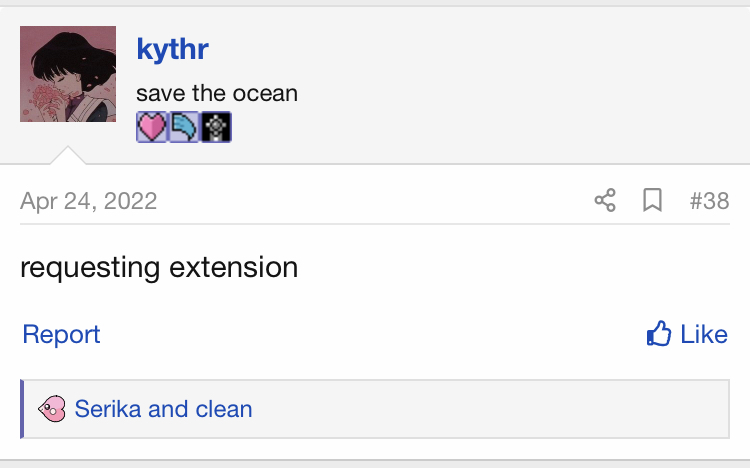750x468 pixels.
Task: Click the pink heart reaction emoji
Action: pyautogui.click(x=52, y=409)
